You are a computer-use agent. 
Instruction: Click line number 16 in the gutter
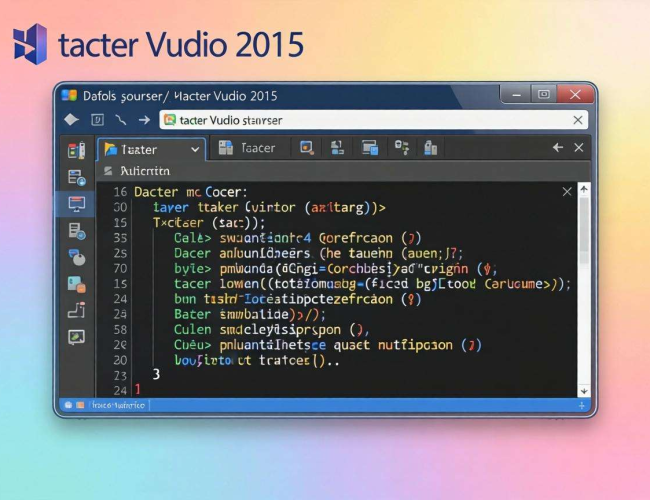click(x=119, y=191)
